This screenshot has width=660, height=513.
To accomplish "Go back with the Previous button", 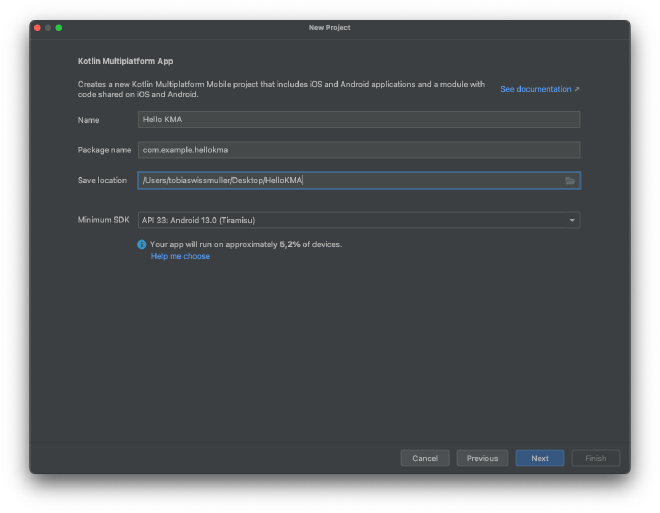I will 482,458.
